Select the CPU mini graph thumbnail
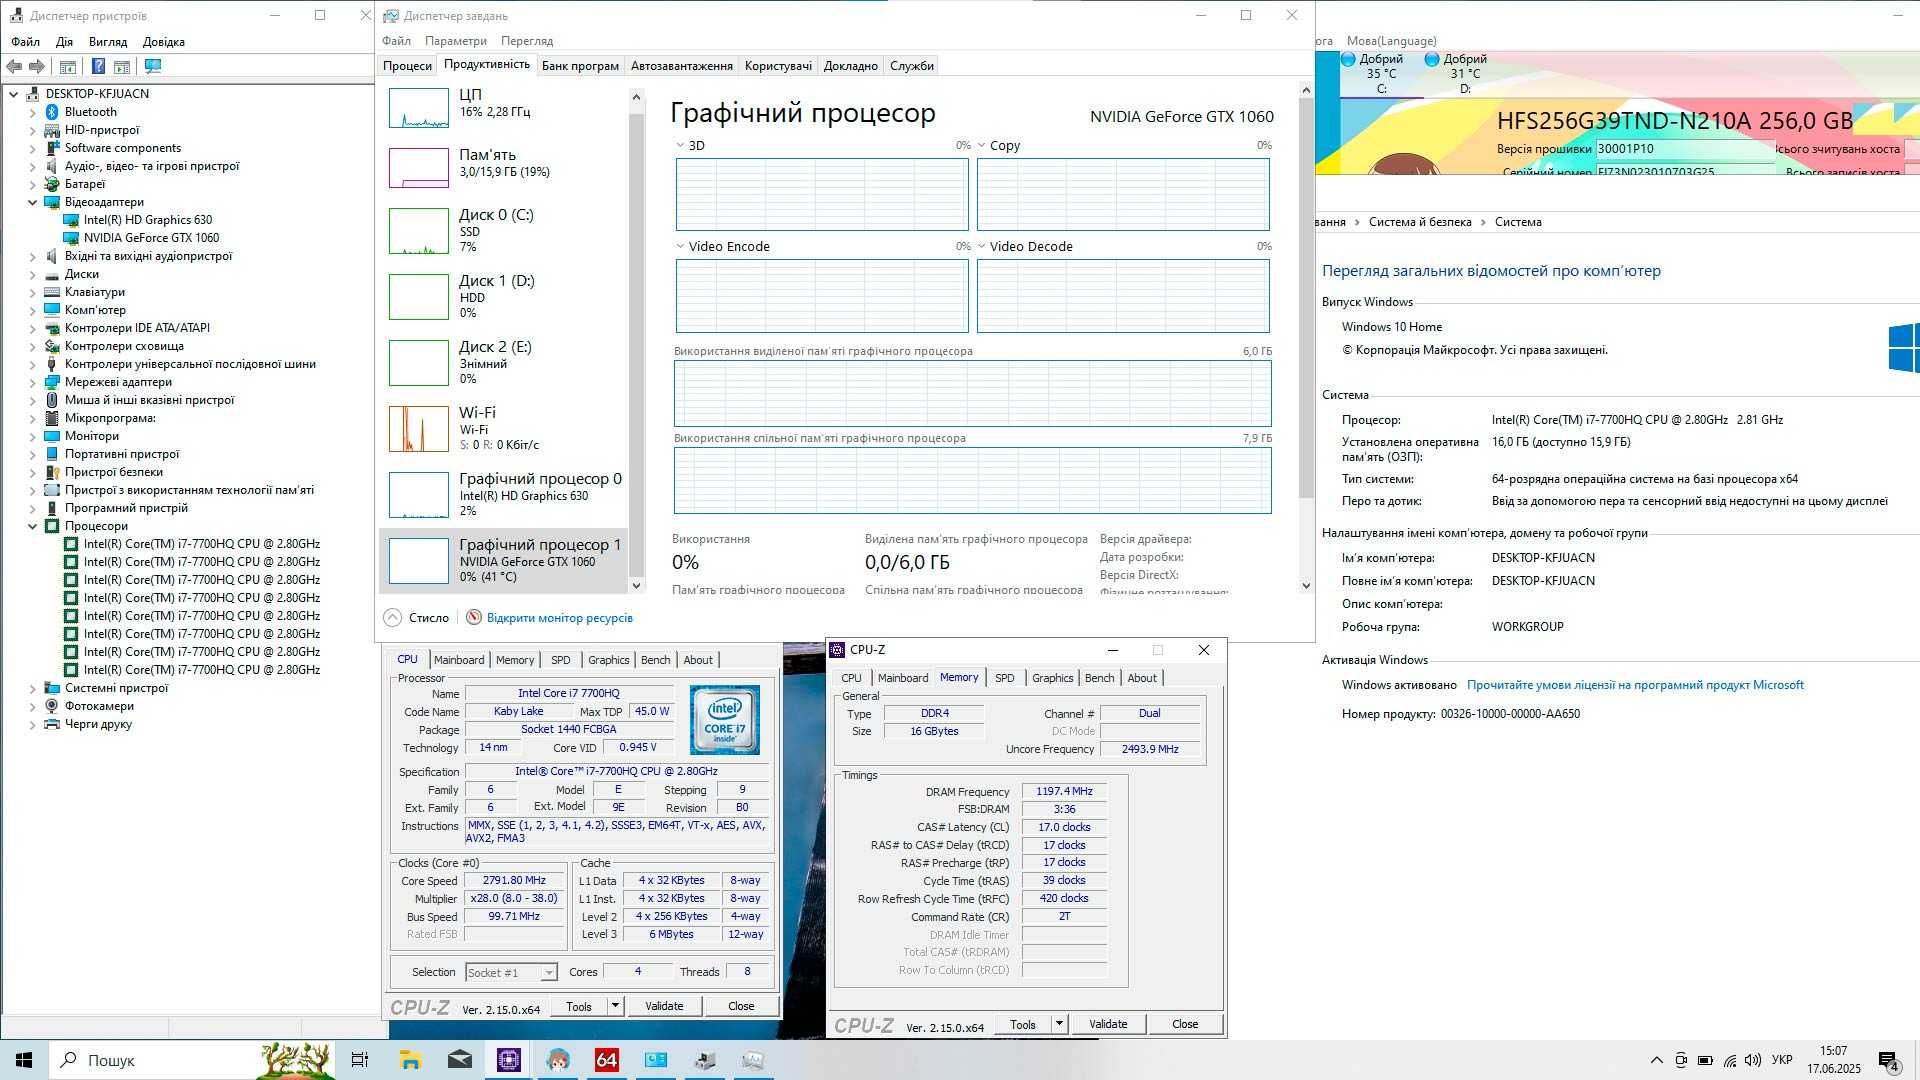Viewport: 1920px width, 1080px height. pos(418,108)
